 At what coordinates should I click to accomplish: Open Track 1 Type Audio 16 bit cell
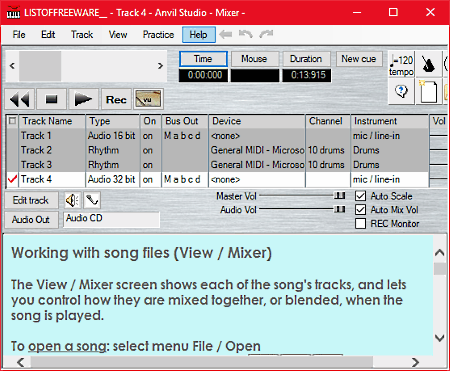click(x=112, y=136)
